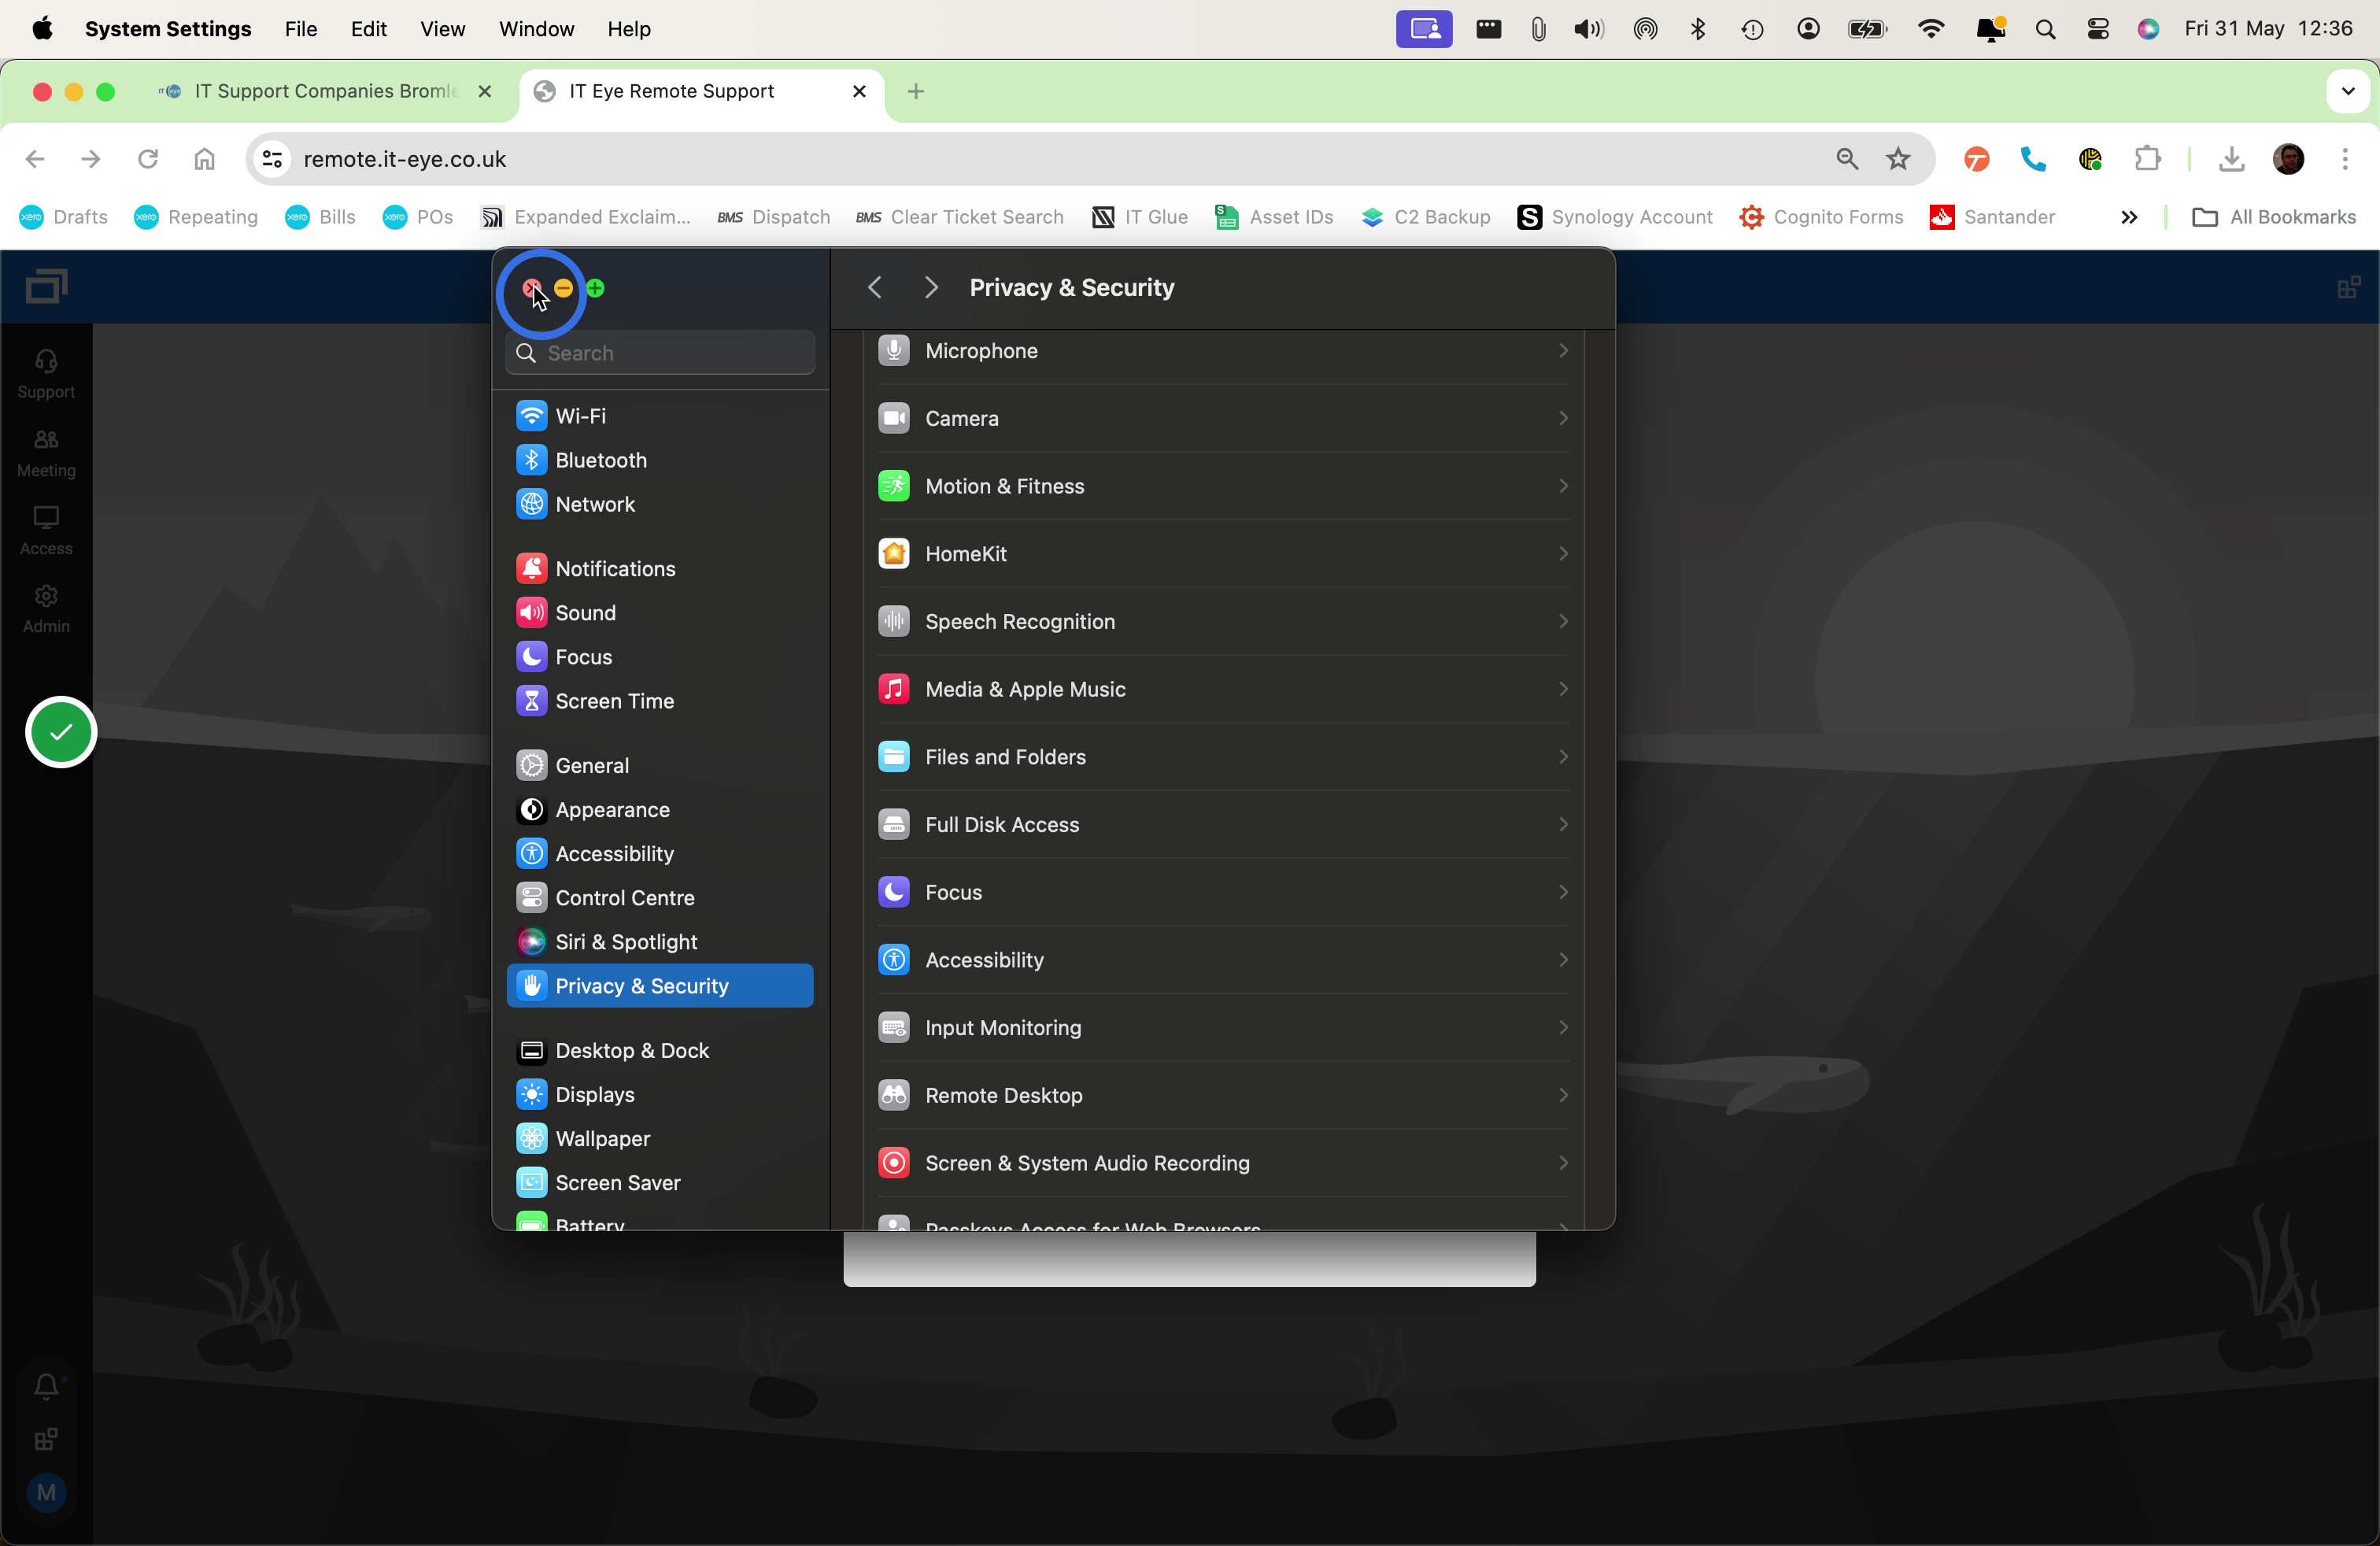
Task: Open the phone extension icon in Chrome toolbar
Action: [2033, 158]
